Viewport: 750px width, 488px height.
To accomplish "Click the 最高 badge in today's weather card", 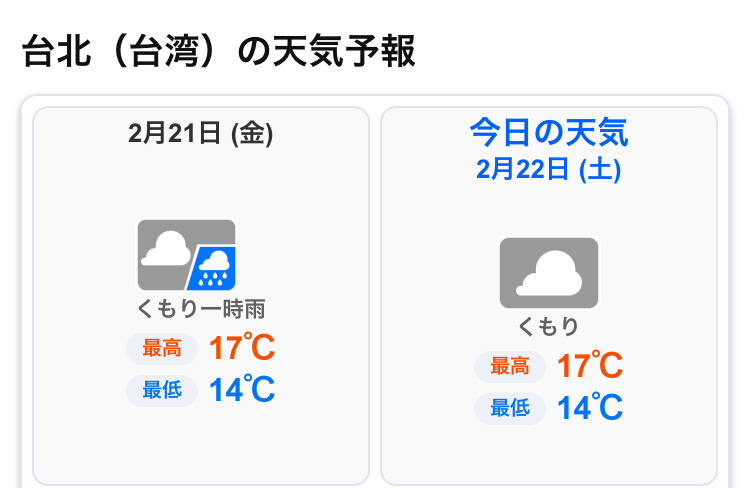I will coord(510,366).
